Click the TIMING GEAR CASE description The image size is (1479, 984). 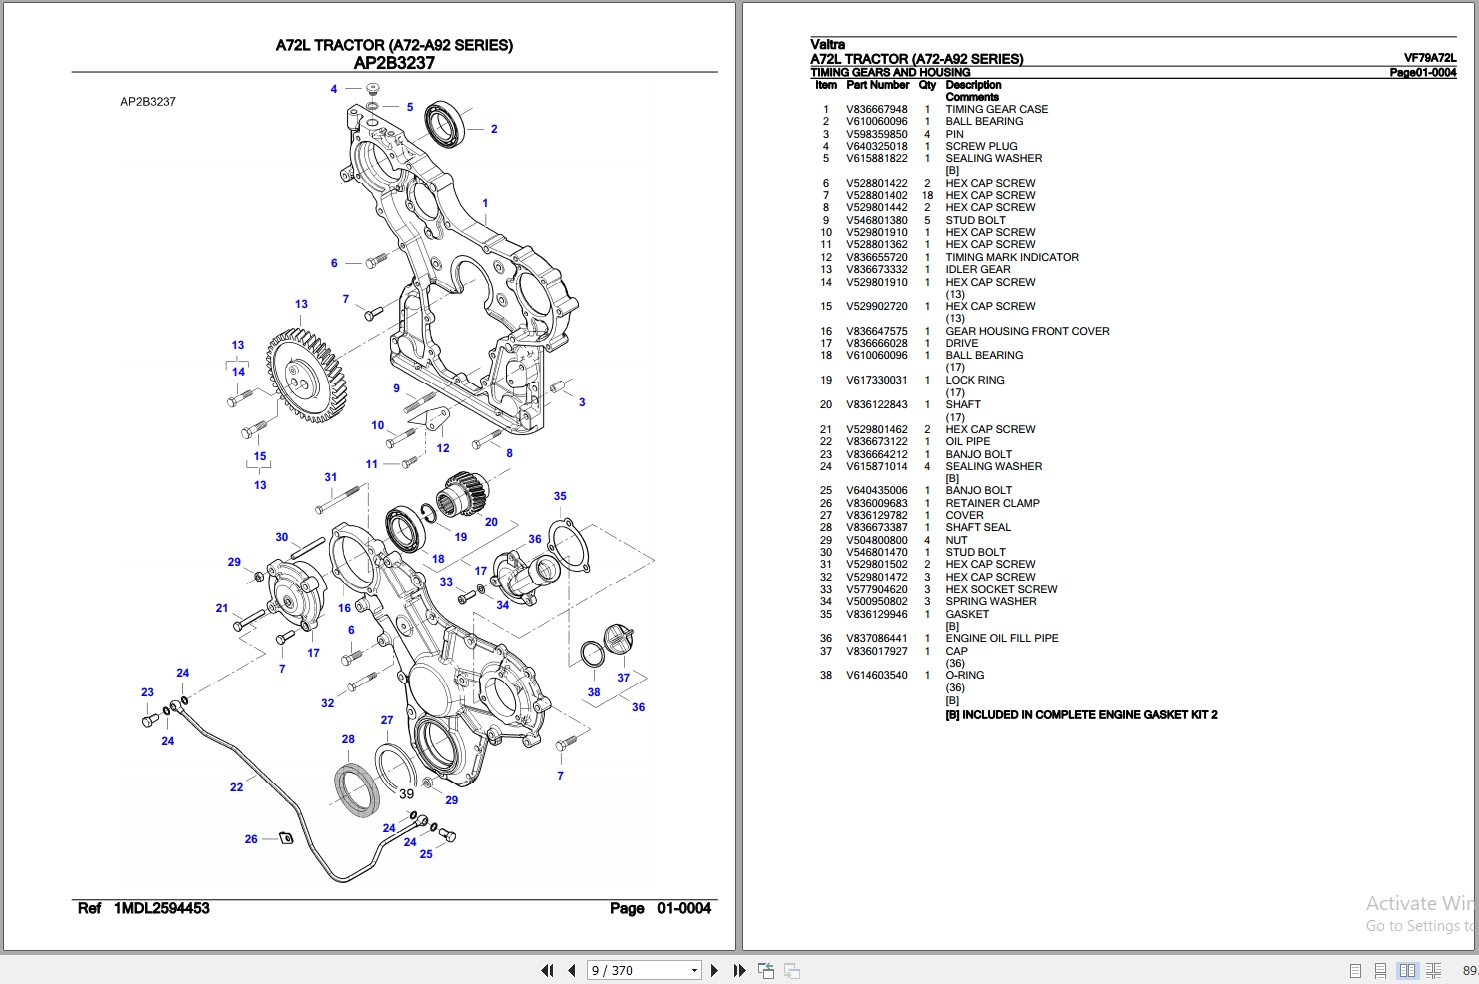997,110
